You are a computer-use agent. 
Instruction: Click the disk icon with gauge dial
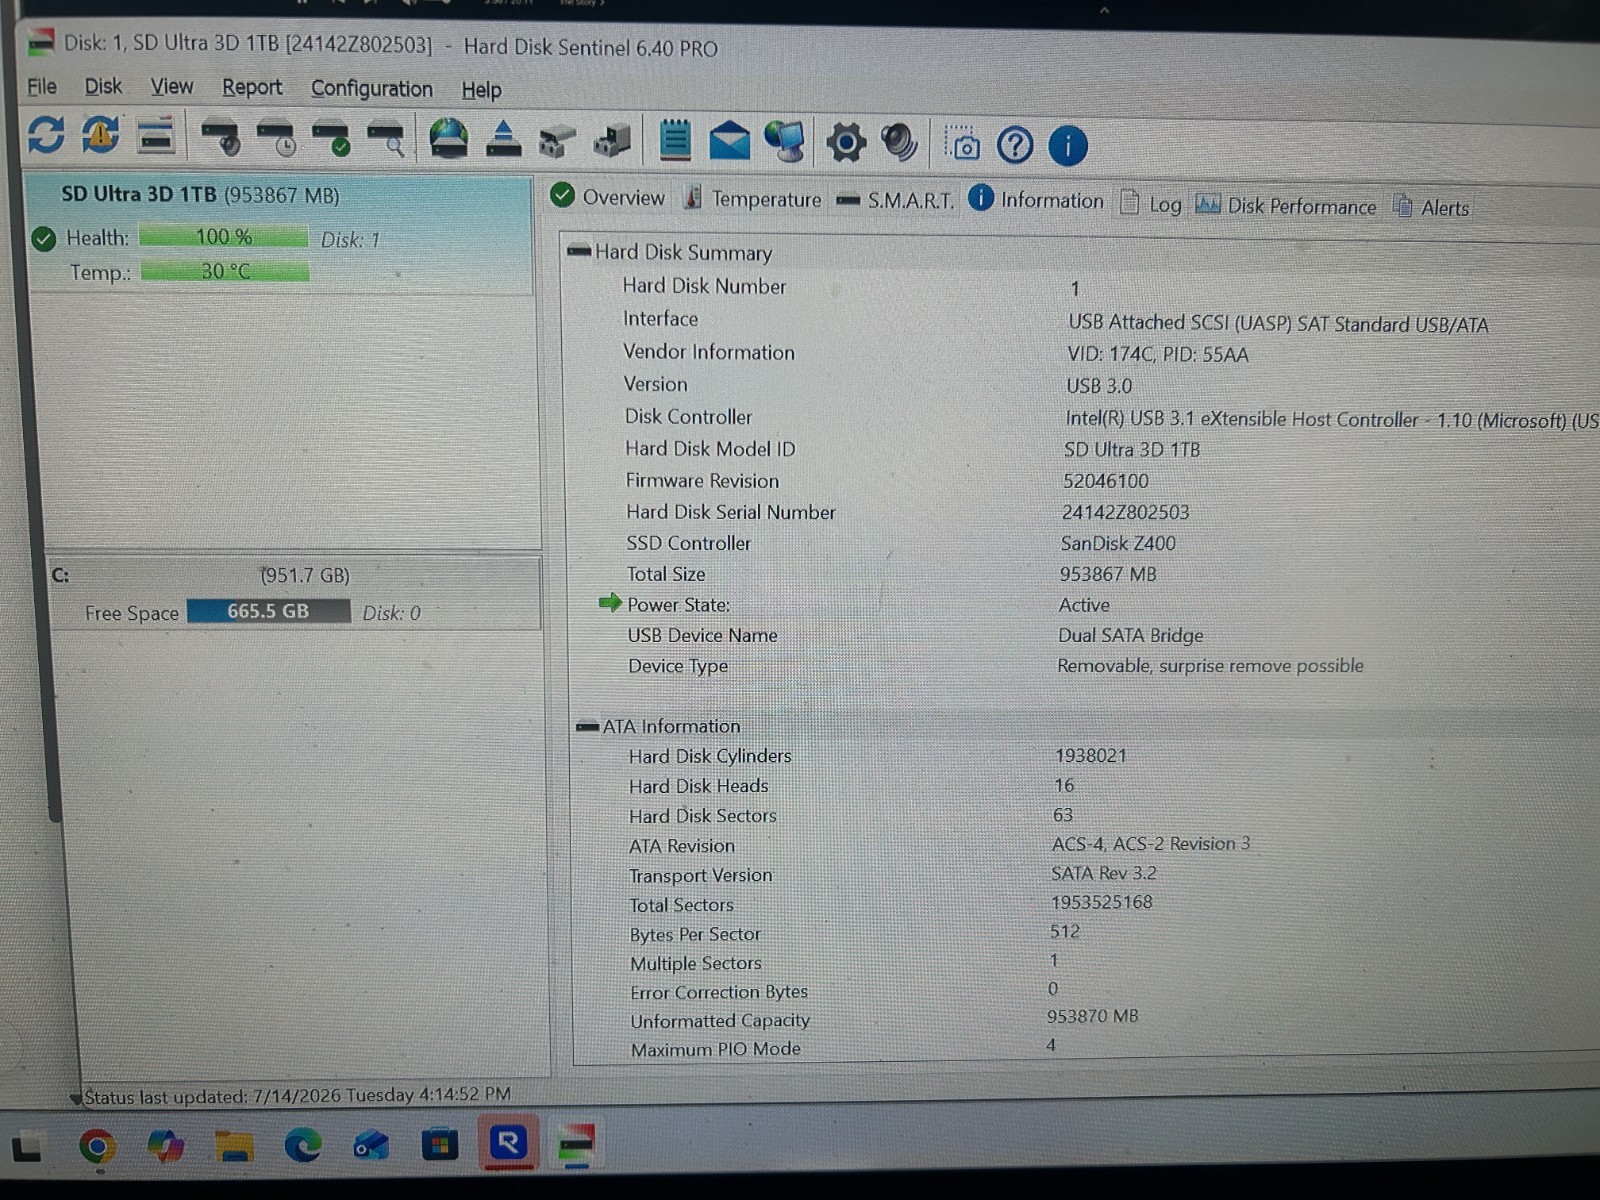point(221,137)
